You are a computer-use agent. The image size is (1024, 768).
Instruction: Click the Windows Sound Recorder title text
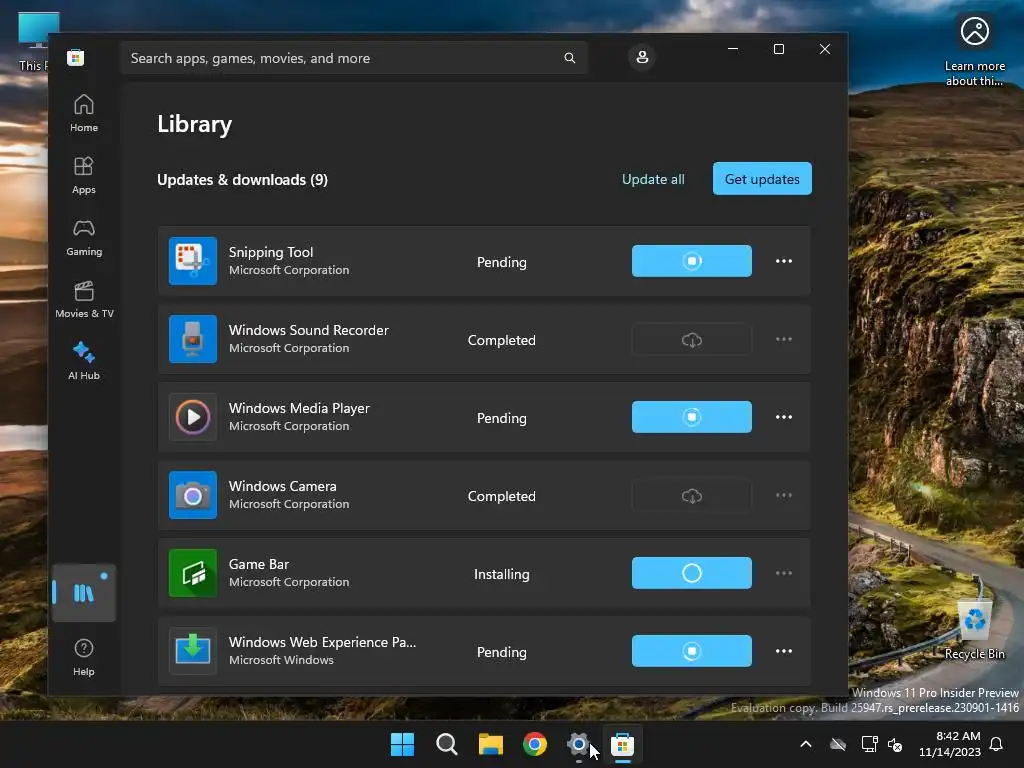(x=309, y=330)
